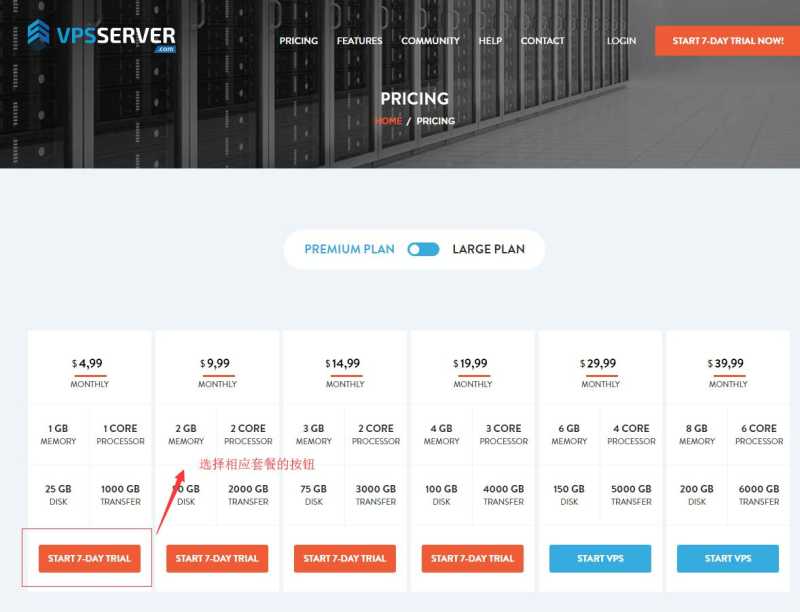Click the 200 GB Disk cell
Viewport: 800px width, 612px height.
click(696, 495)
